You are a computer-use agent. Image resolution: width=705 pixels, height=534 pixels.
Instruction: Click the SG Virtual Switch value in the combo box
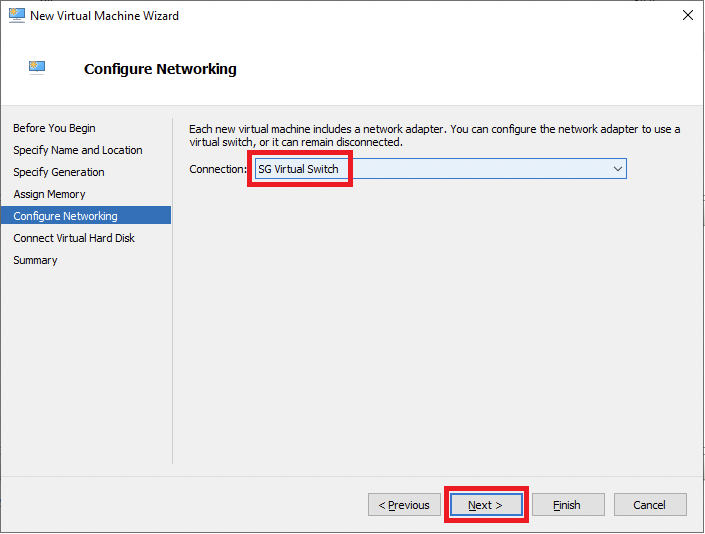[298, 169]
